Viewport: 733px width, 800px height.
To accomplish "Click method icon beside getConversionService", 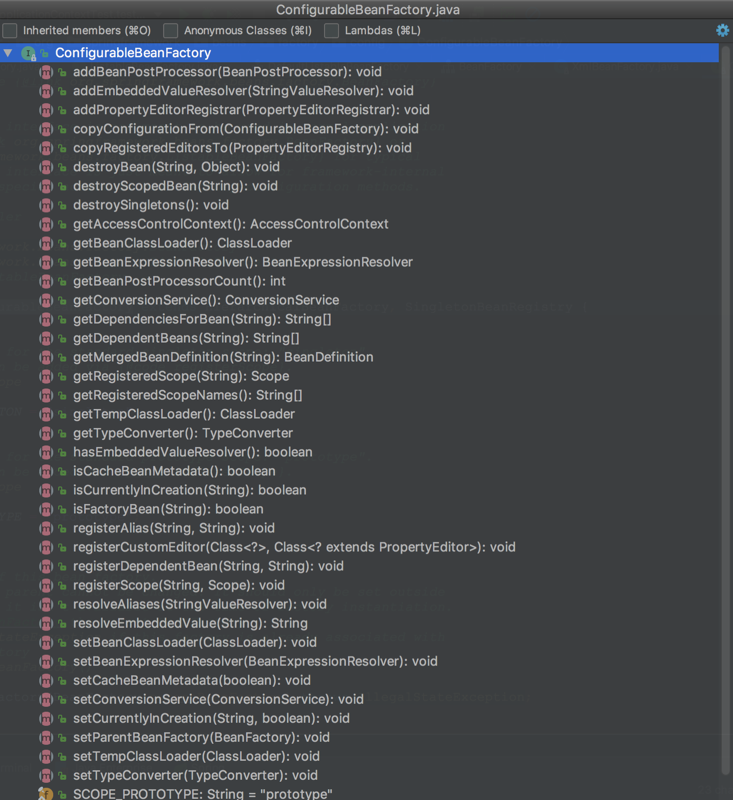I will click(46, 300).
